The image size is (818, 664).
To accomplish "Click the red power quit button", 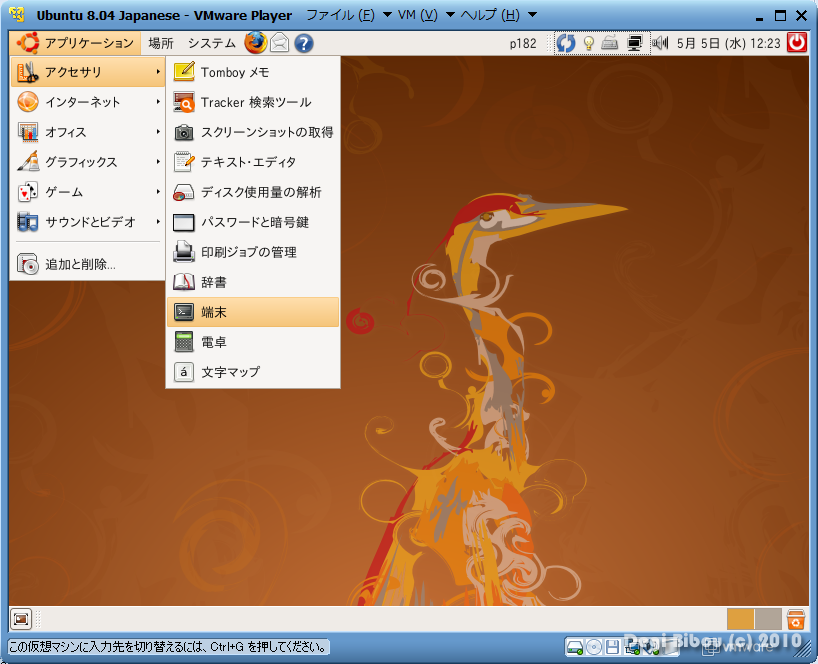I will point(797,43).
